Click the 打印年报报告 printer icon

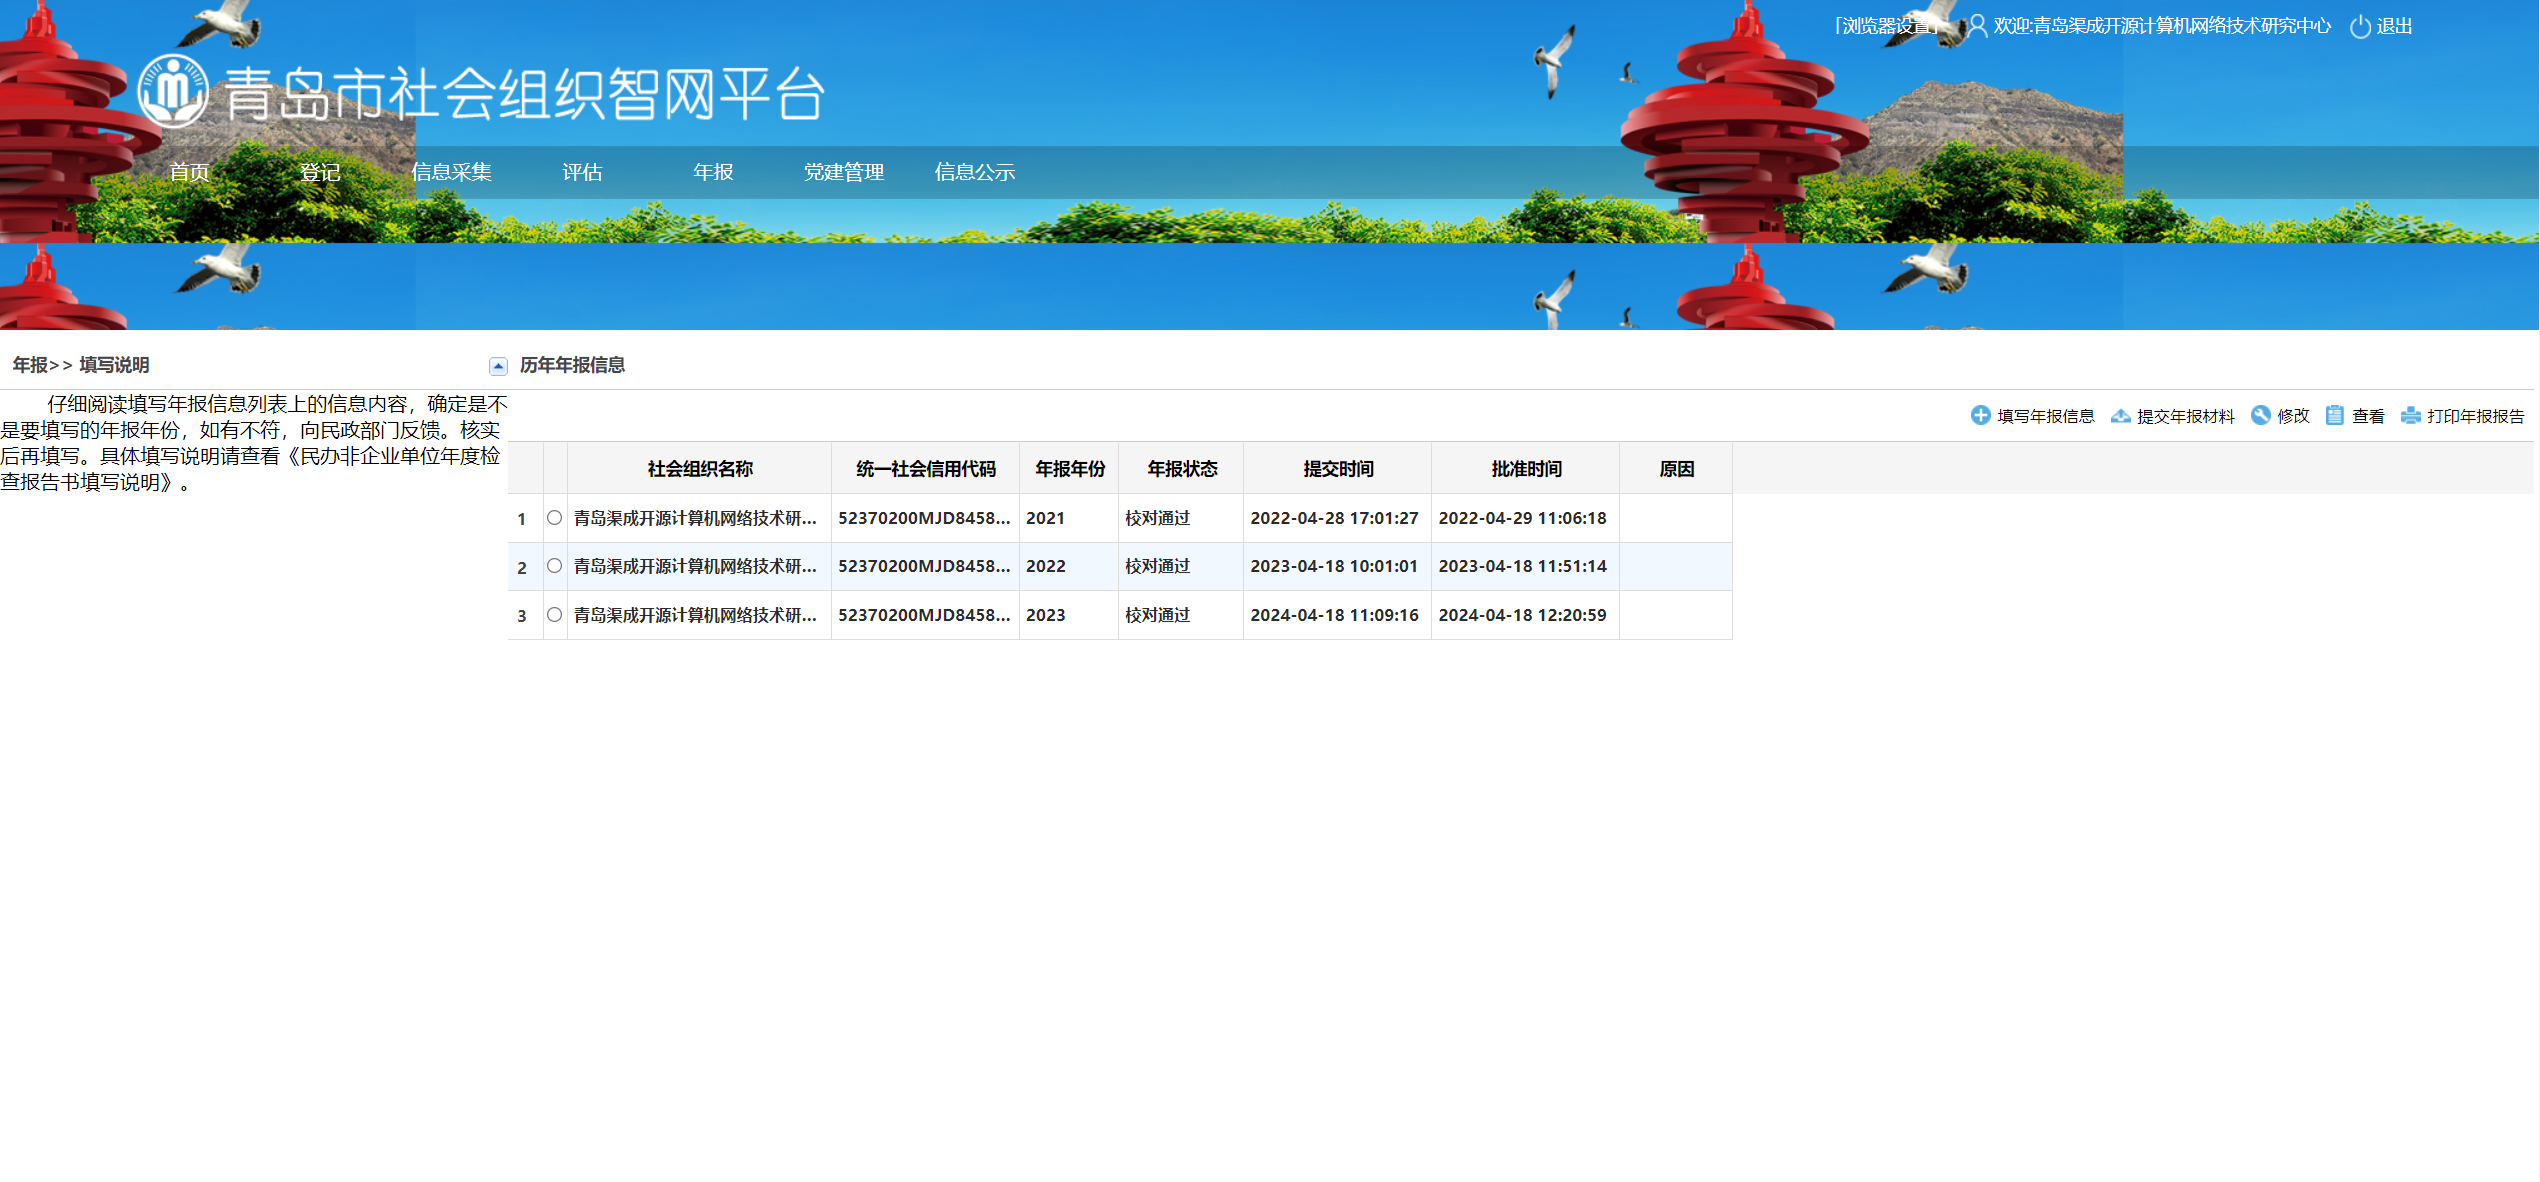point(2410,415)
